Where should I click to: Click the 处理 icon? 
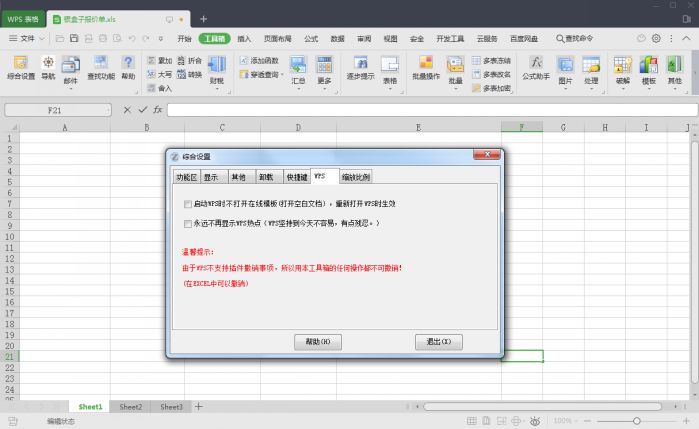591,71
